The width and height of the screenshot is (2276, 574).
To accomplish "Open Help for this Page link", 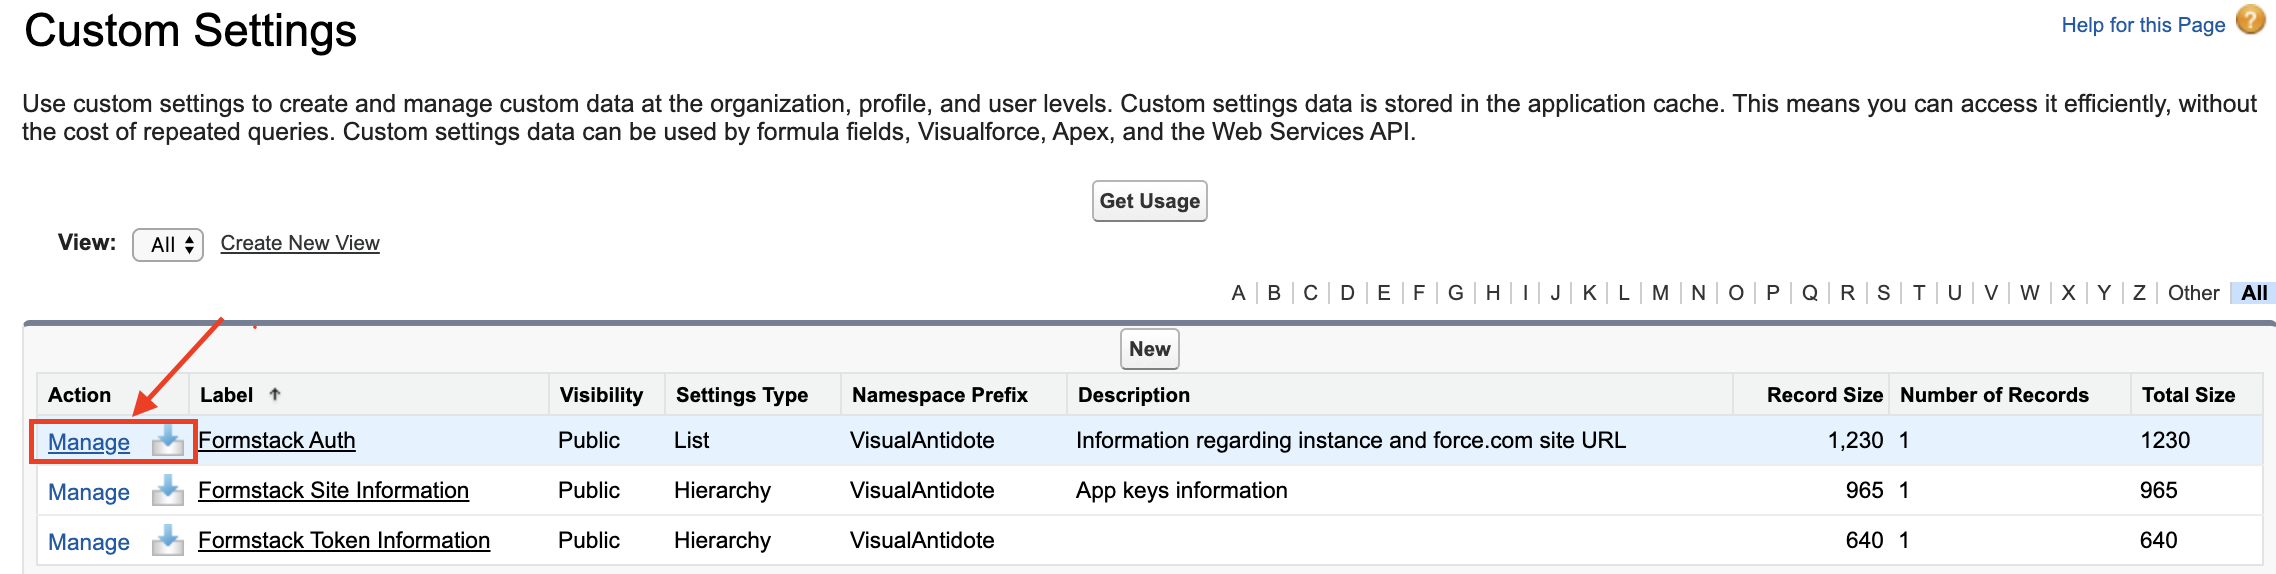I will point(2142,25).
